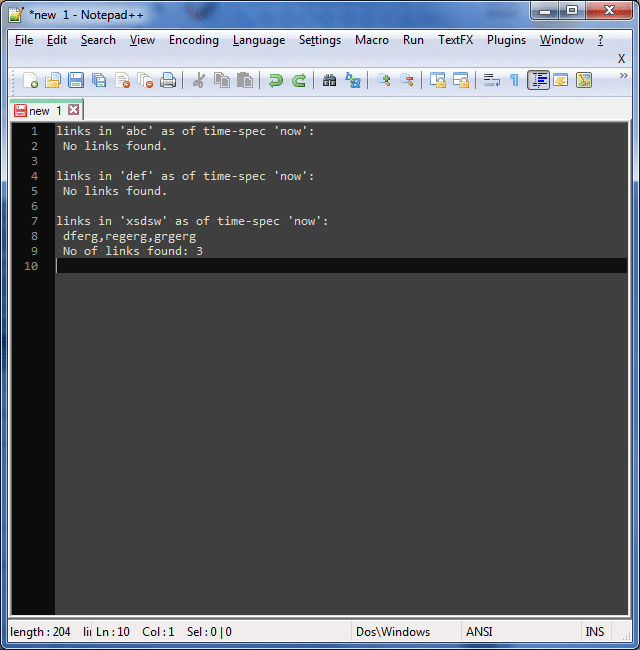
Task: Toggle synchronize vertical scrolling icon
Action: click(438, 80)
